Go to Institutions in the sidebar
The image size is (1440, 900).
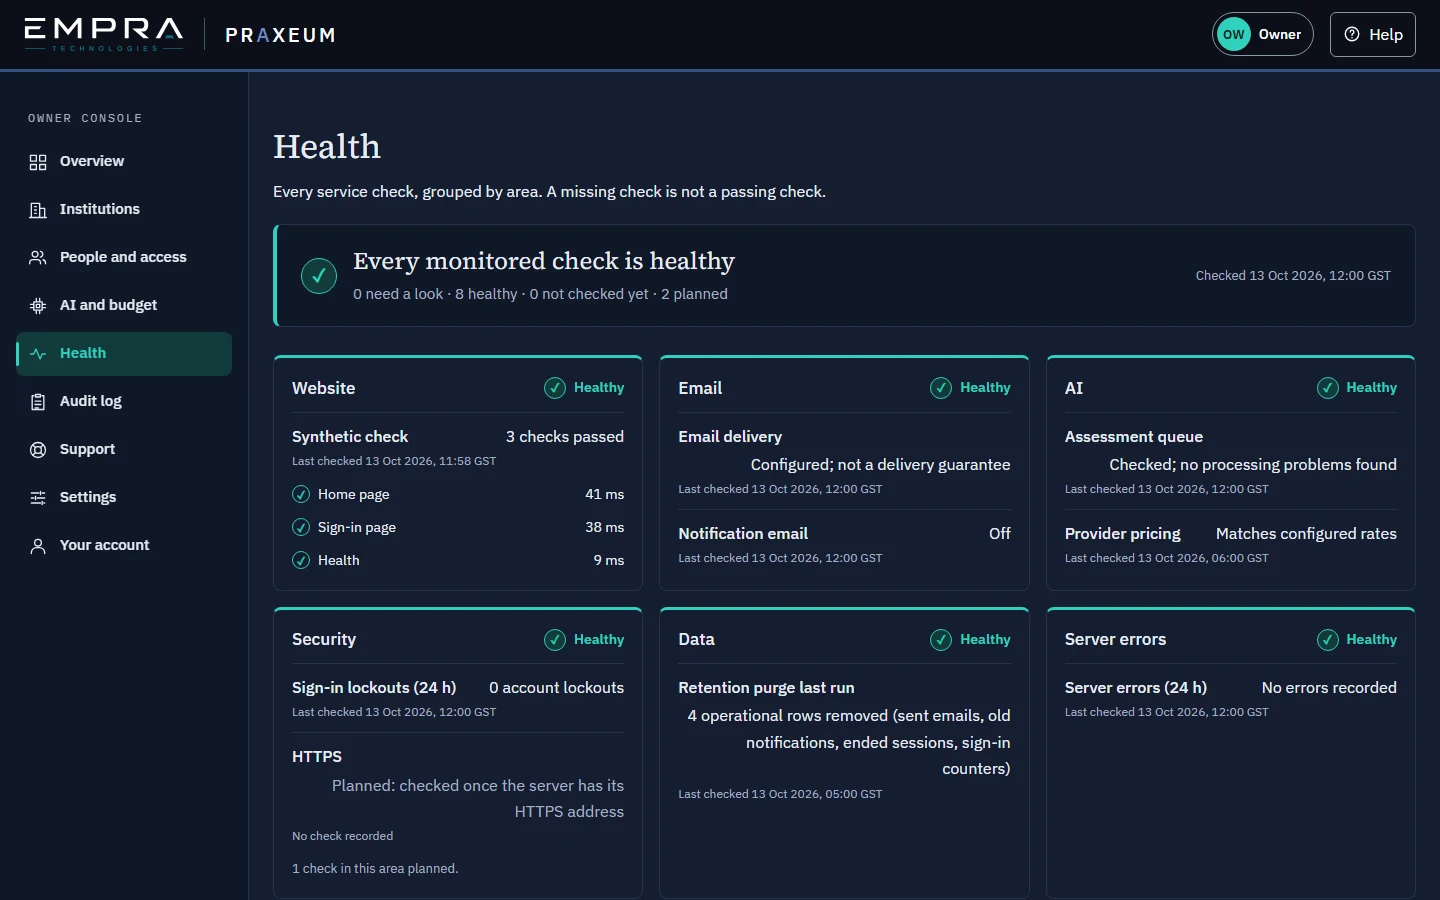pos(124,210)
